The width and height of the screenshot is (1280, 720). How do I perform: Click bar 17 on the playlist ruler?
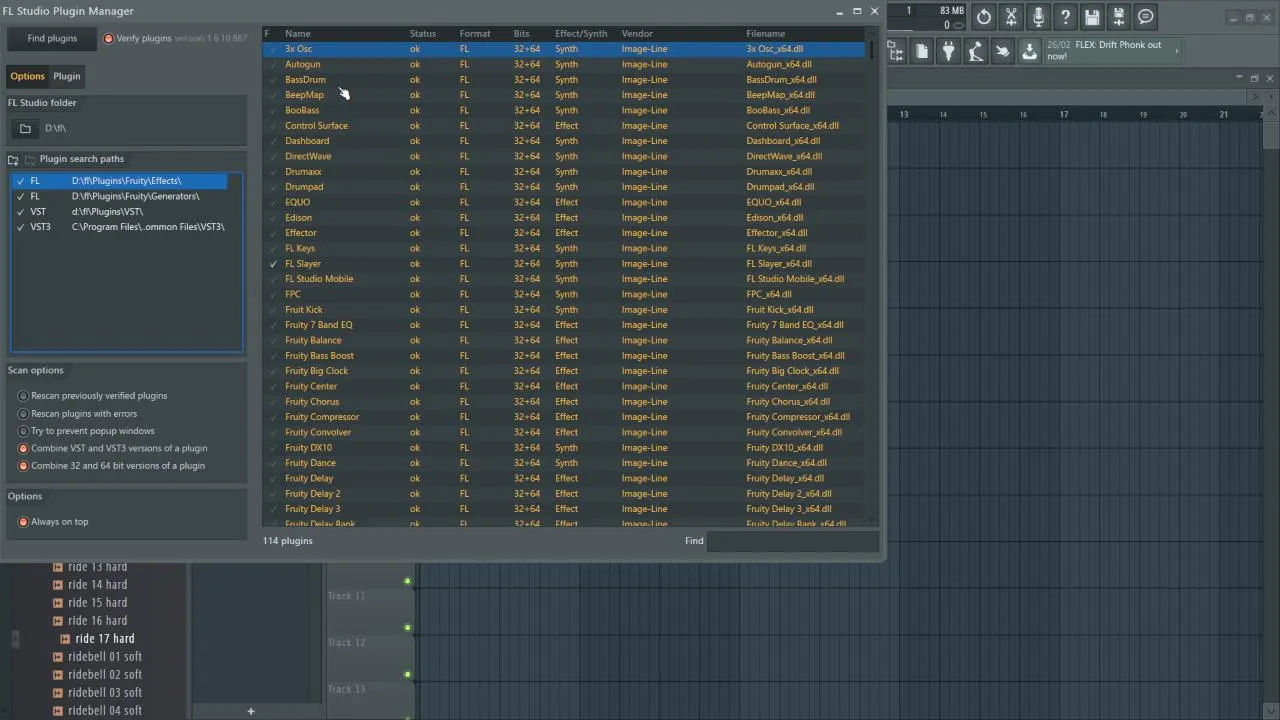pos(1063,115)
